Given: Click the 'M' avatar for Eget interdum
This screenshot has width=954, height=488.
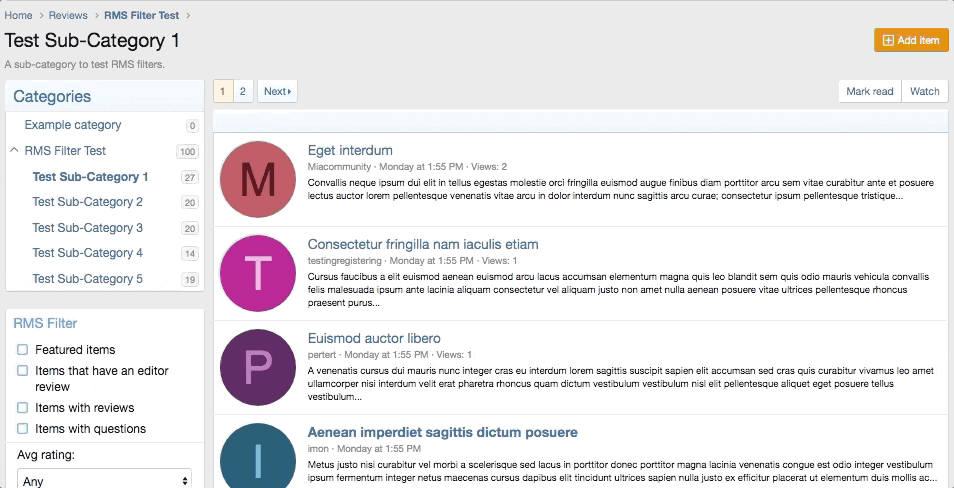Looking at the screenshot, I should [258, 179].
